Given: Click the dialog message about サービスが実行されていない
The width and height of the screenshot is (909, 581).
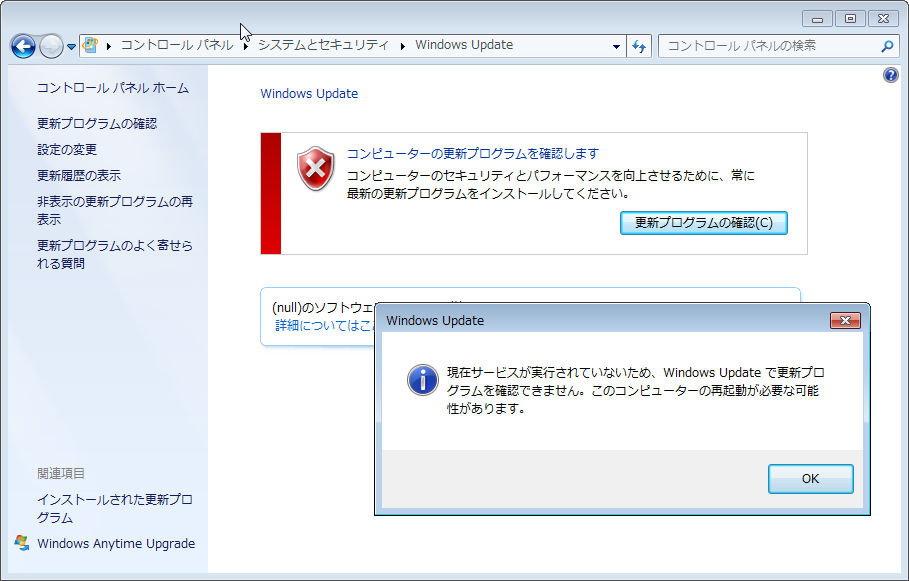Looking at the screenshot, I should tap(635, 390).
